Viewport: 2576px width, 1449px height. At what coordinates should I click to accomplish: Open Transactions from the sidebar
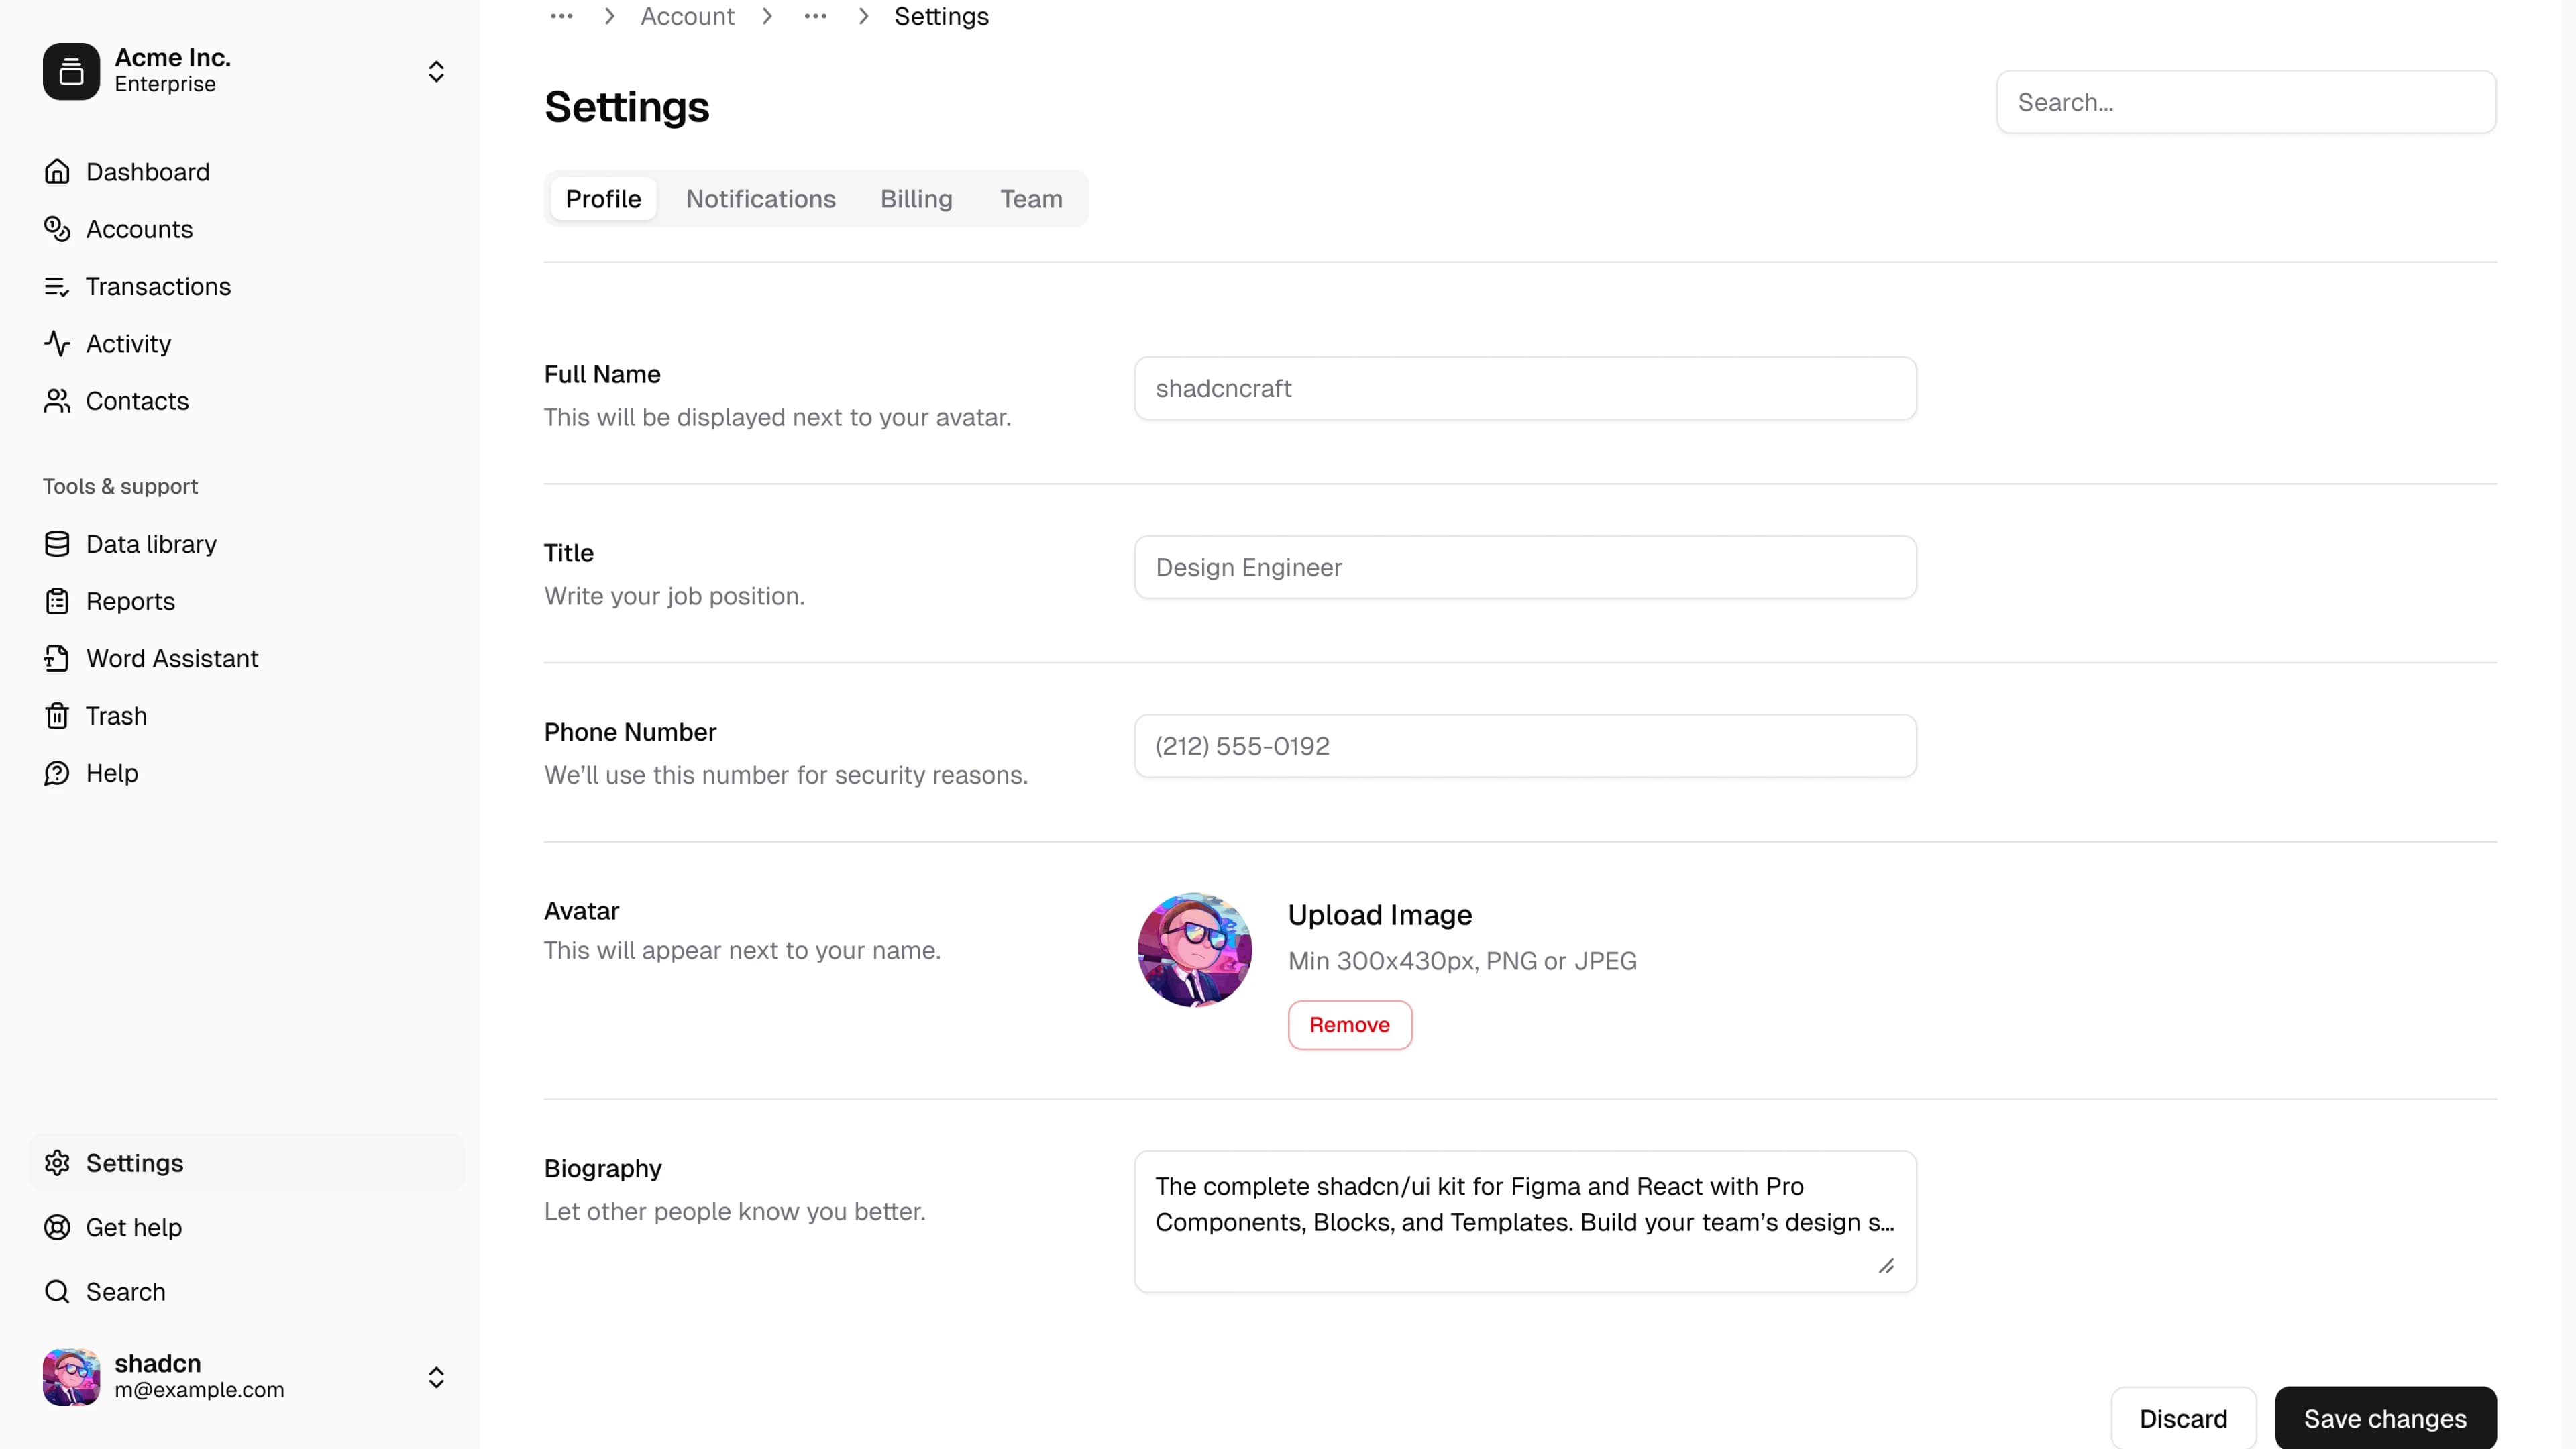159,286
